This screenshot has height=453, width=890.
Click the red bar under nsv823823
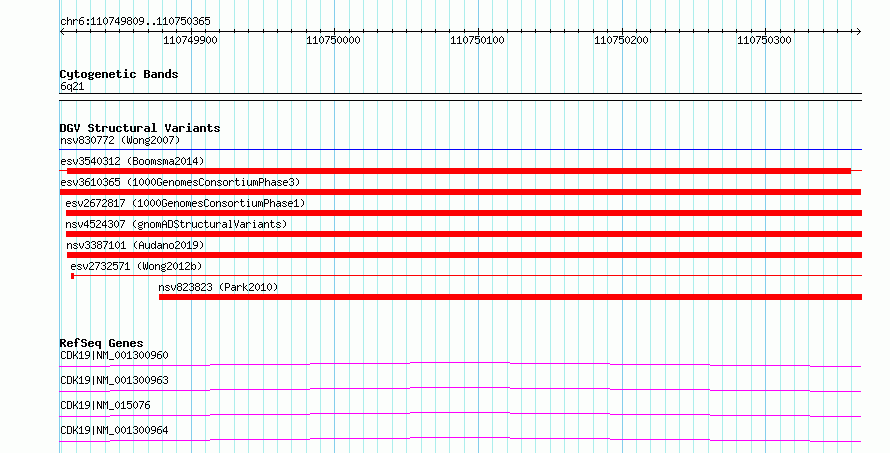click(x=510, y=297)
